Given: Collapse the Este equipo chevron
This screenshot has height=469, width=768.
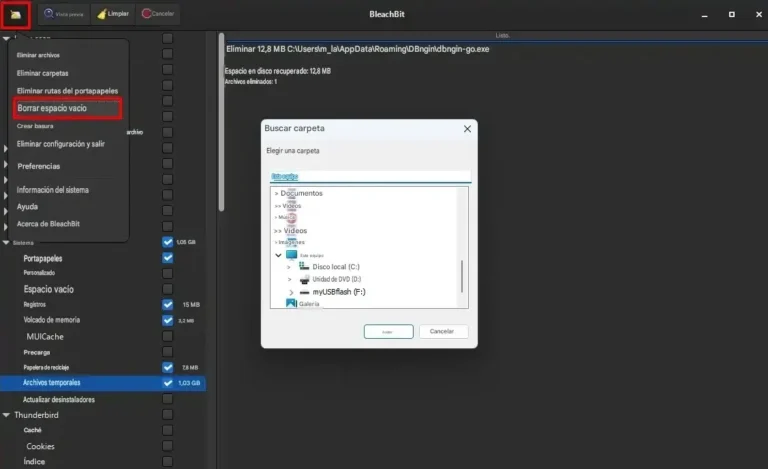Looking at the screenshot, I should click(278, 255).
